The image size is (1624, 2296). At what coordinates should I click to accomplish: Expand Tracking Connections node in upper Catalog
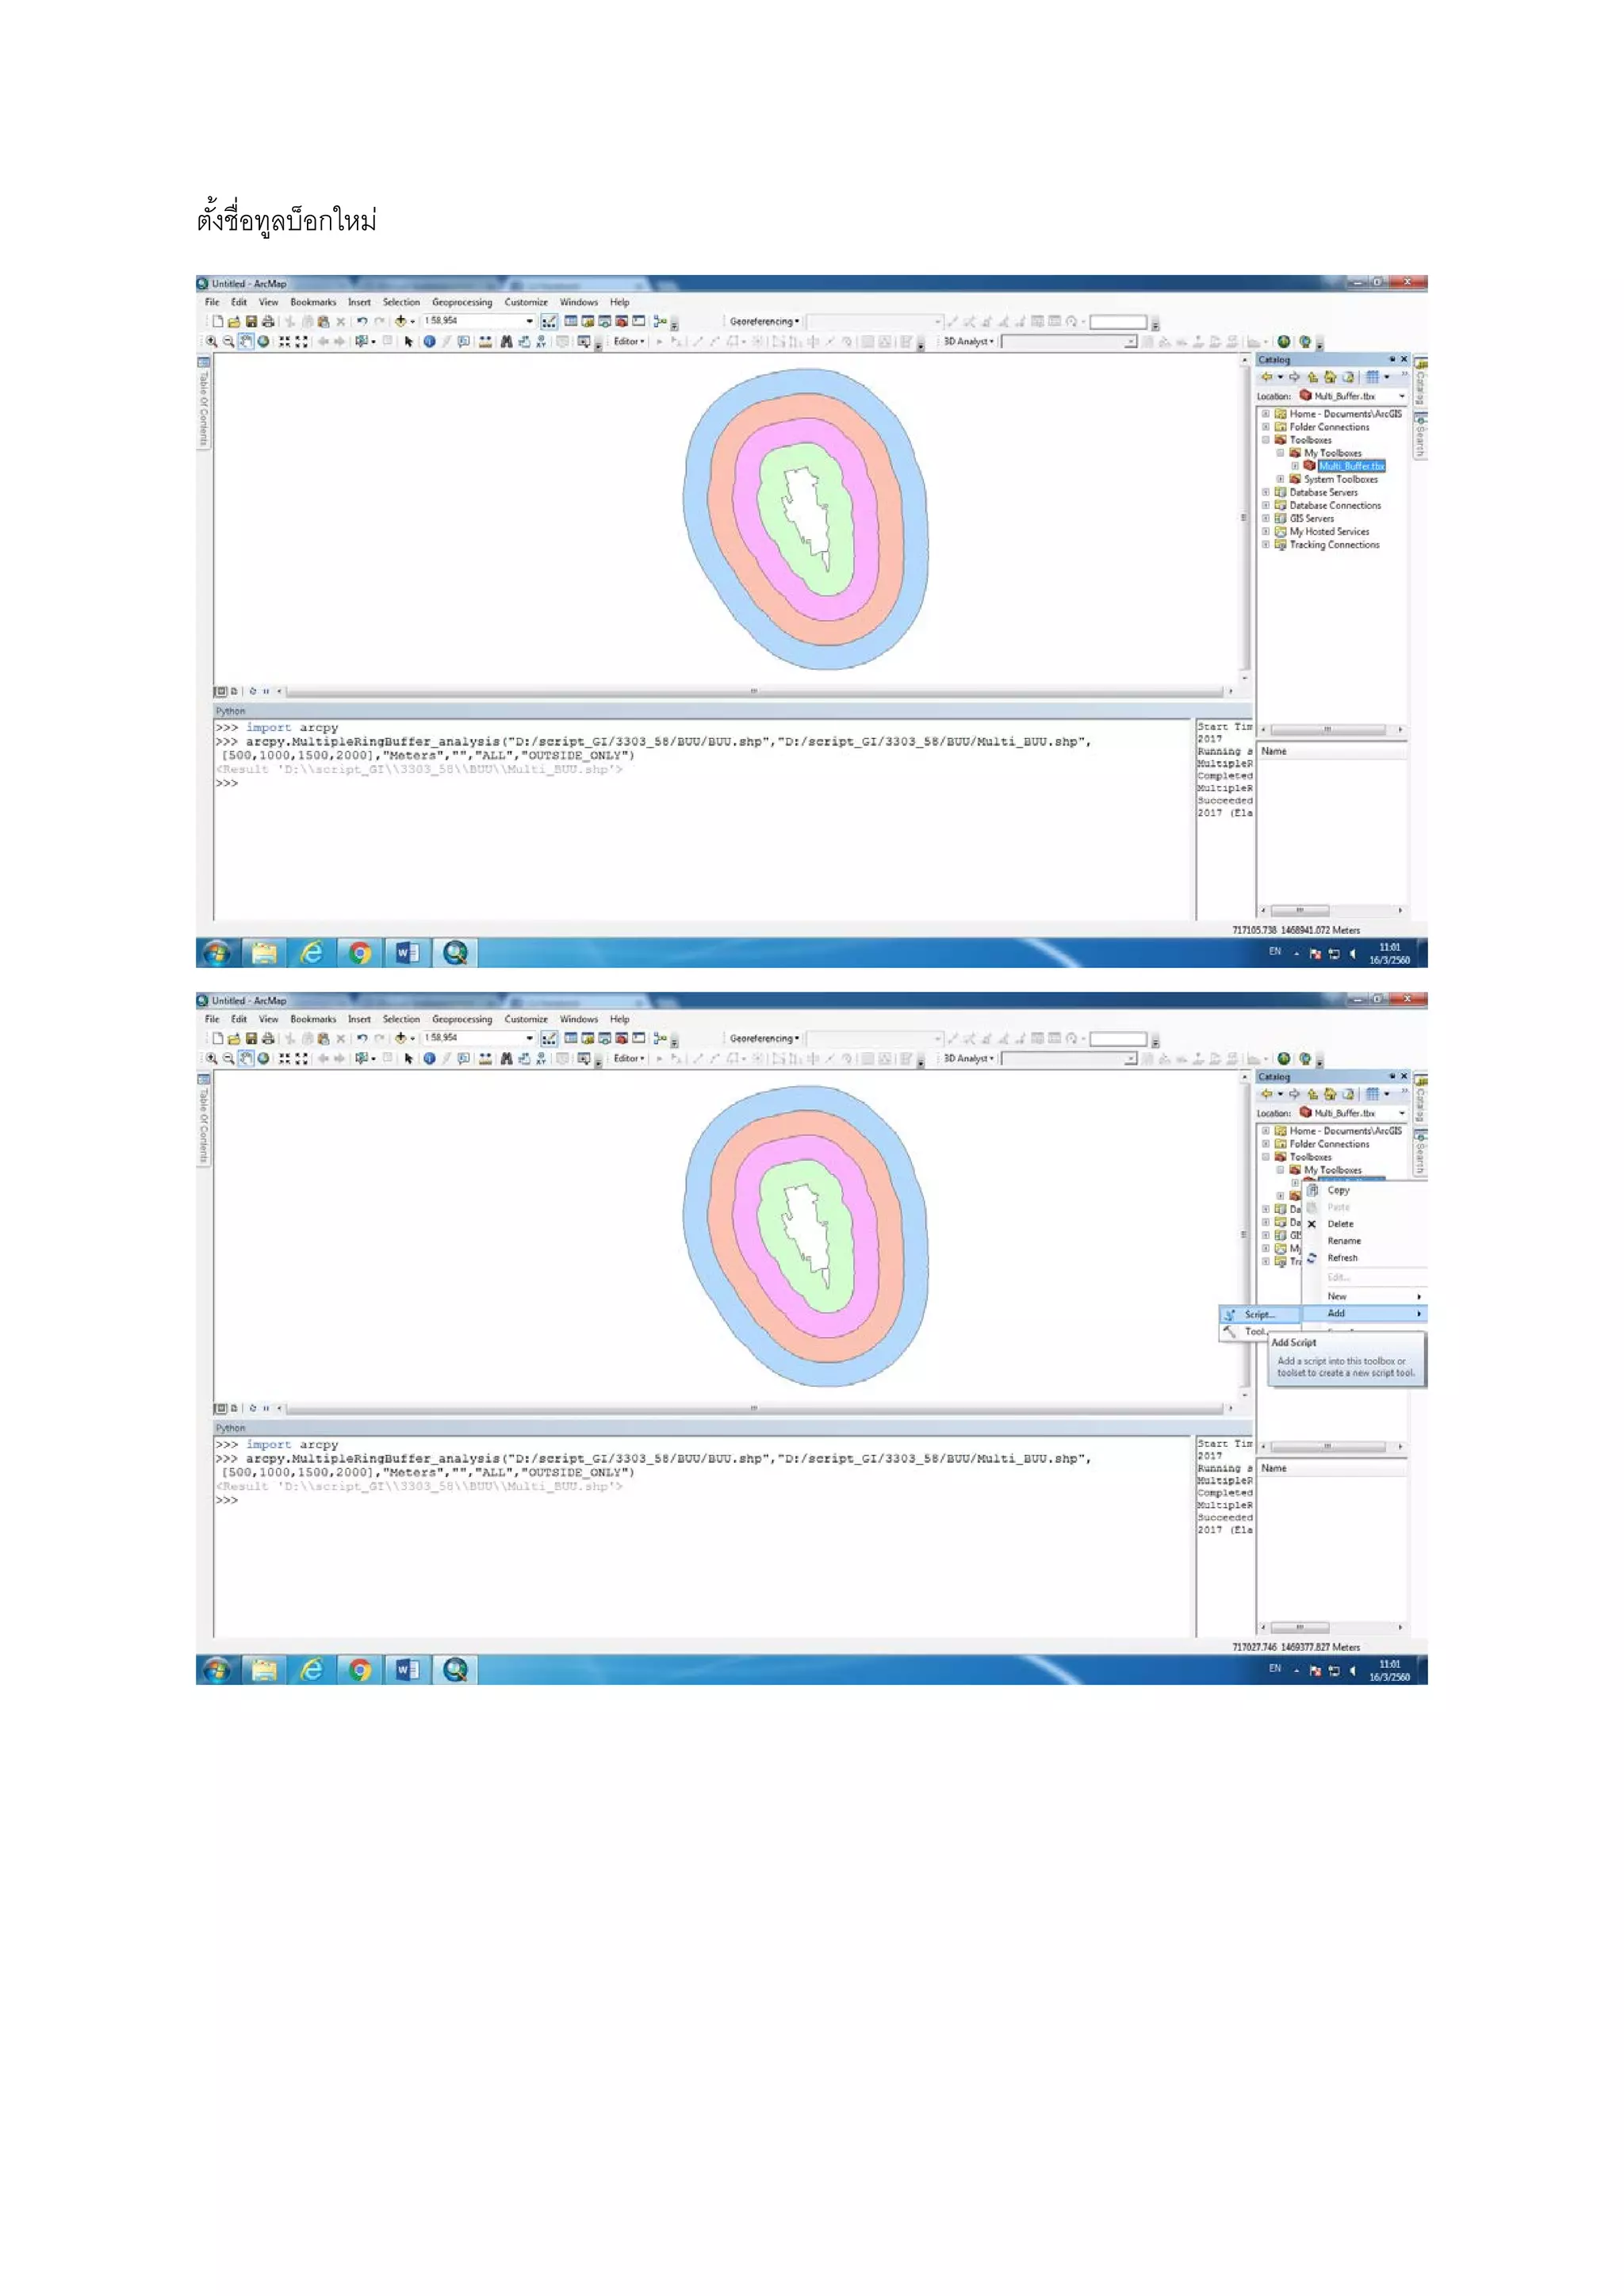[x=1266, y=545]
